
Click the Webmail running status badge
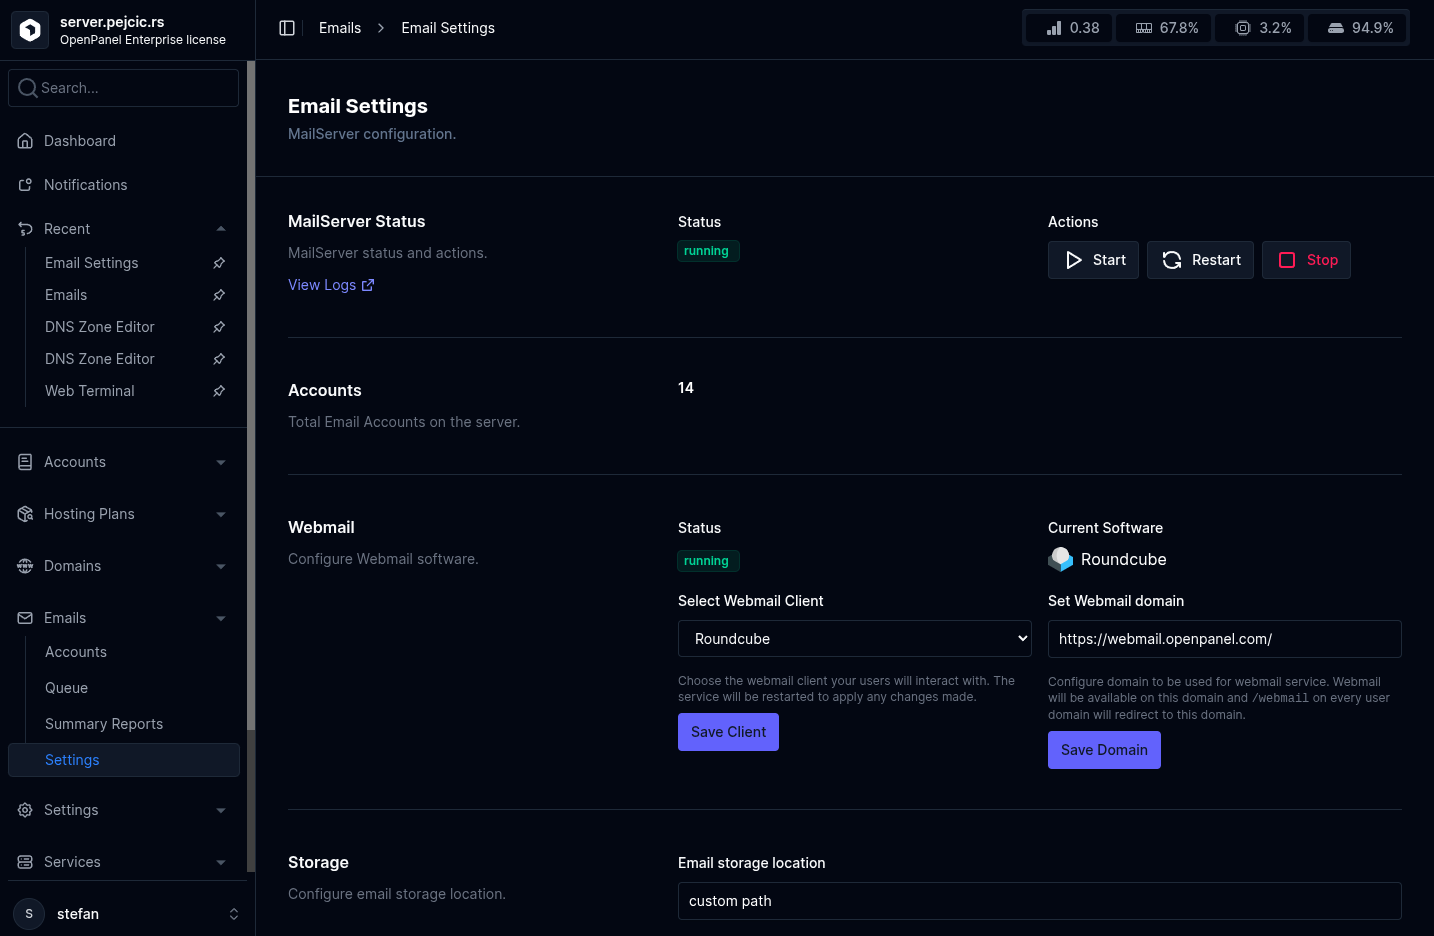[x=707, y=561]
